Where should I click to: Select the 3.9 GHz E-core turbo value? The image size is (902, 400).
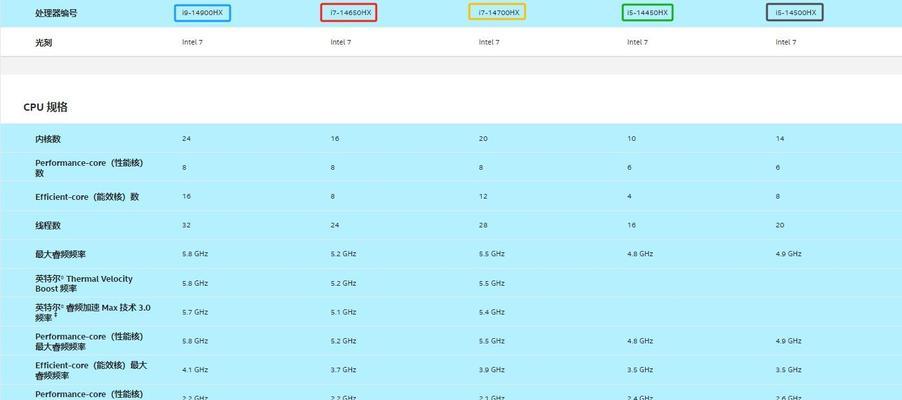(492, 369)
